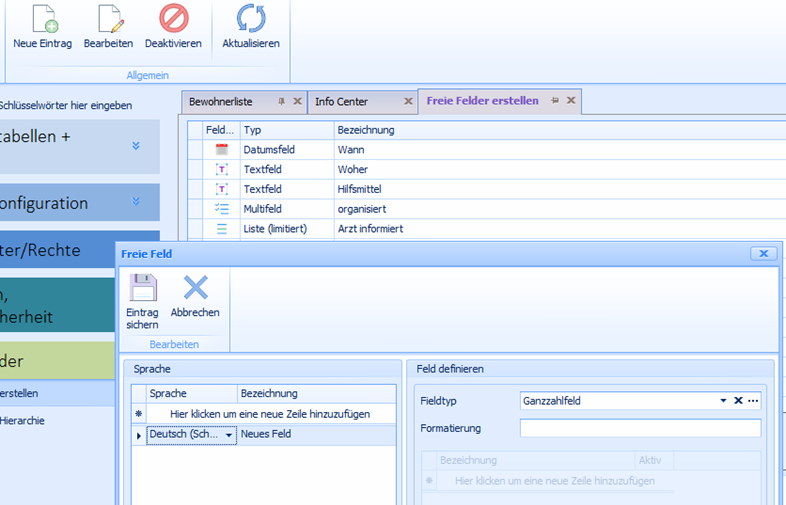This screenshot has height=505, width=786.
Task: Collapse the Tabellen sidebar section
Action: point(136,145)
